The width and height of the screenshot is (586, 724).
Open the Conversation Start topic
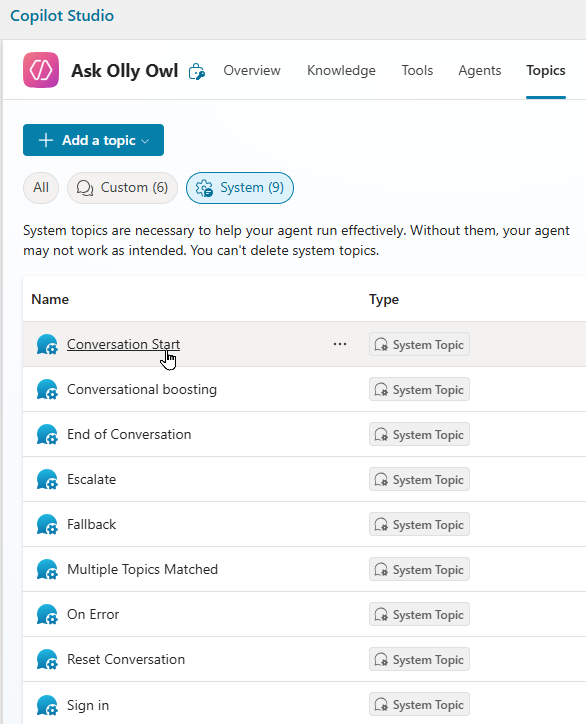(123, 344)
